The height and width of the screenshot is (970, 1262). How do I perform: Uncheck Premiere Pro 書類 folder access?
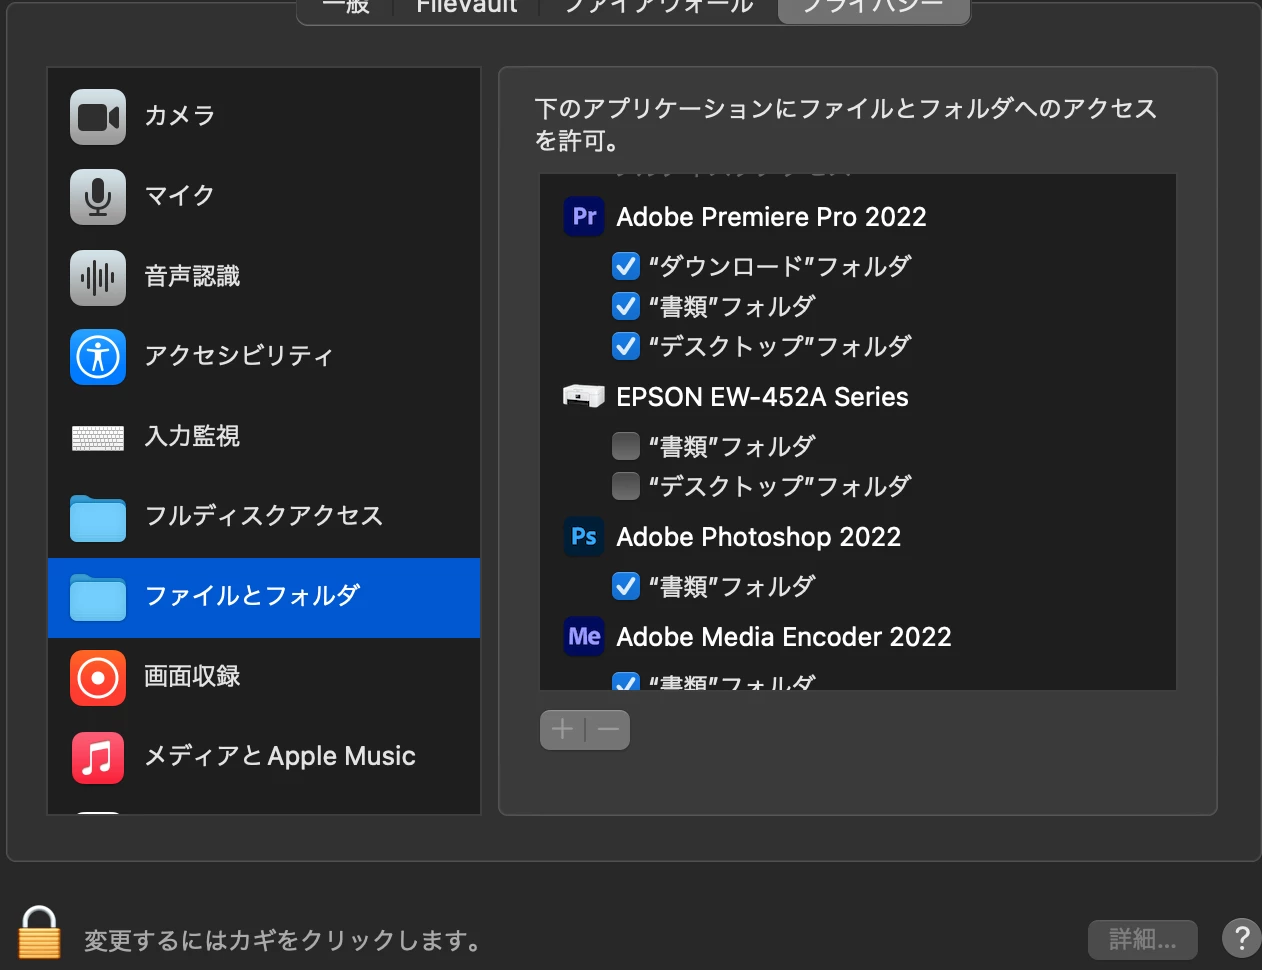(x=626, y=306)
